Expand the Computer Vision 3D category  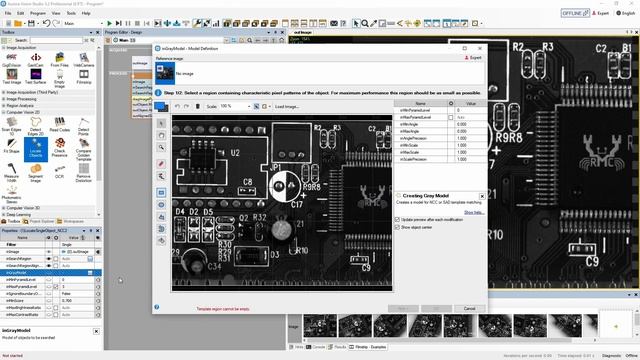tap(4, 208)
